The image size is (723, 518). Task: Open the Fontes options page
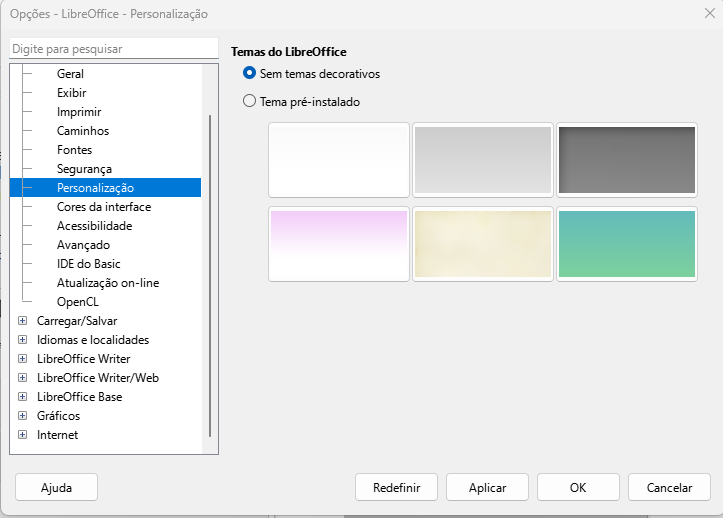74,149
